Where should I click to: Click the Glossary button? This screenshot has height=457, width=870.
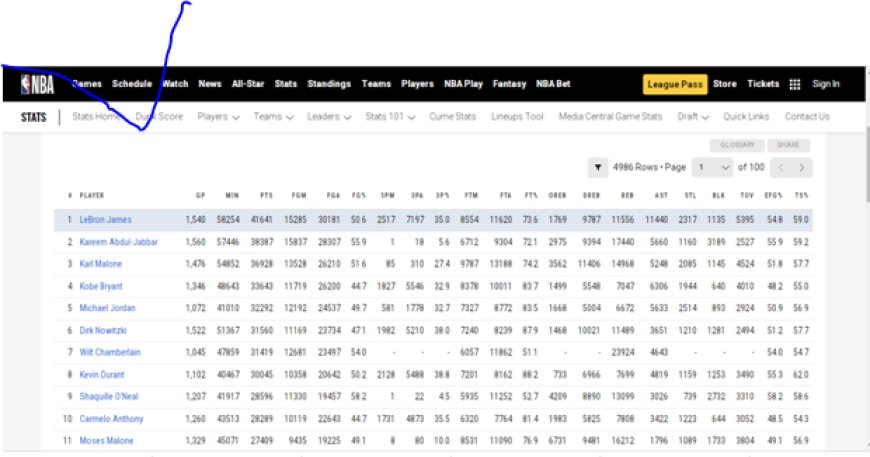coord(737,145)
